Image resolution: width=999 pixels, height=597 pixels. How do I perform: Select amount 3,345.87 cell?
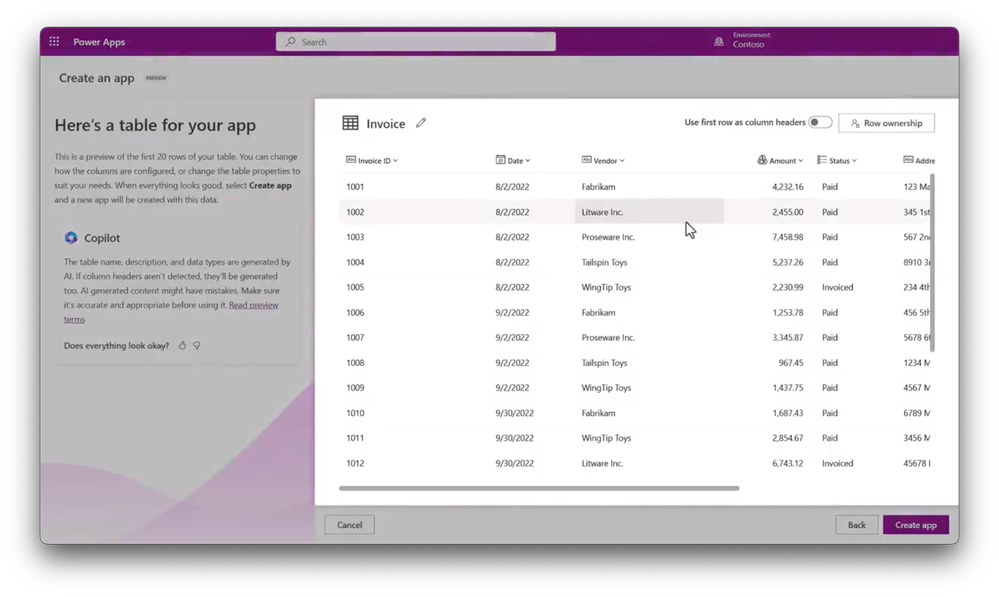pyautogui.click(x=787, y=338)
